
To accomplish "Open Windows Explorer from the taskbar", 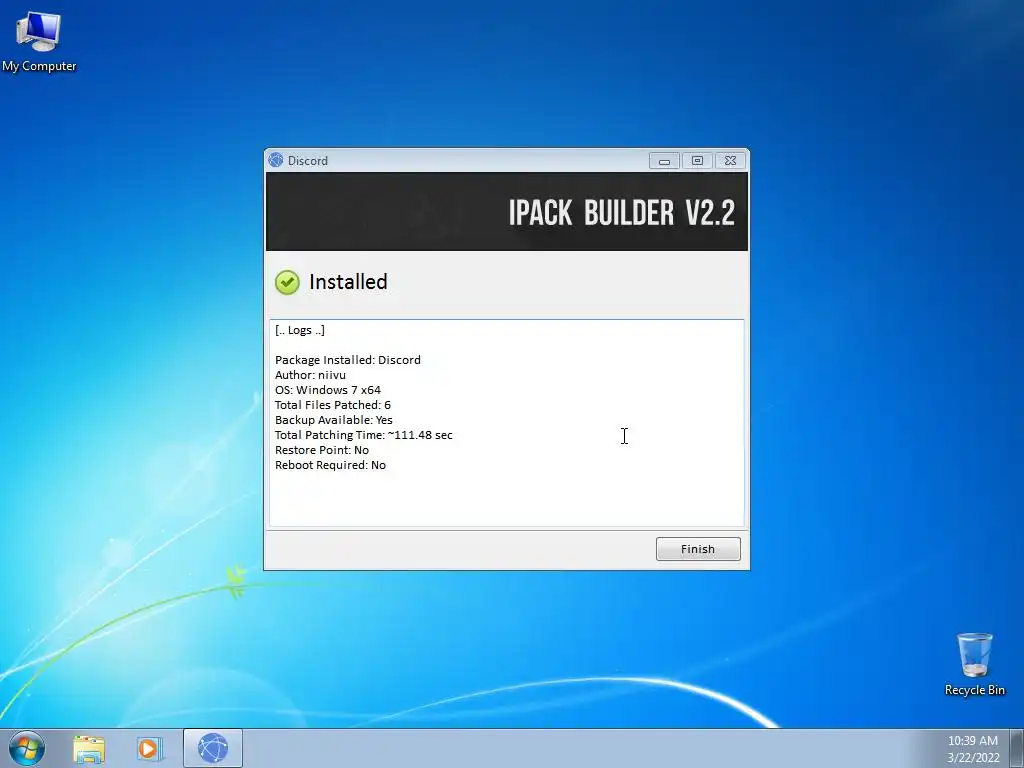I will 89,748.
